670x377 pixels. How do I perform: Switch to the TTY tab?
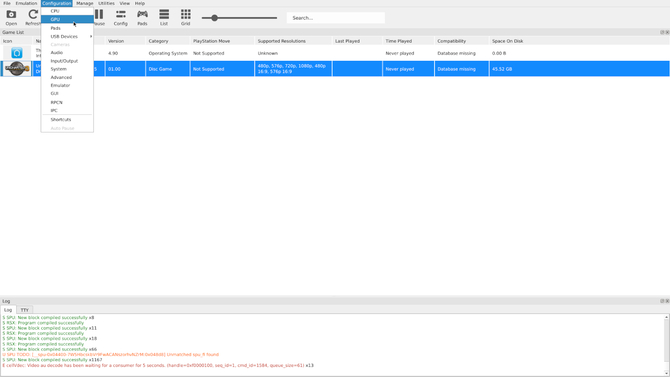tap(24, 310)
